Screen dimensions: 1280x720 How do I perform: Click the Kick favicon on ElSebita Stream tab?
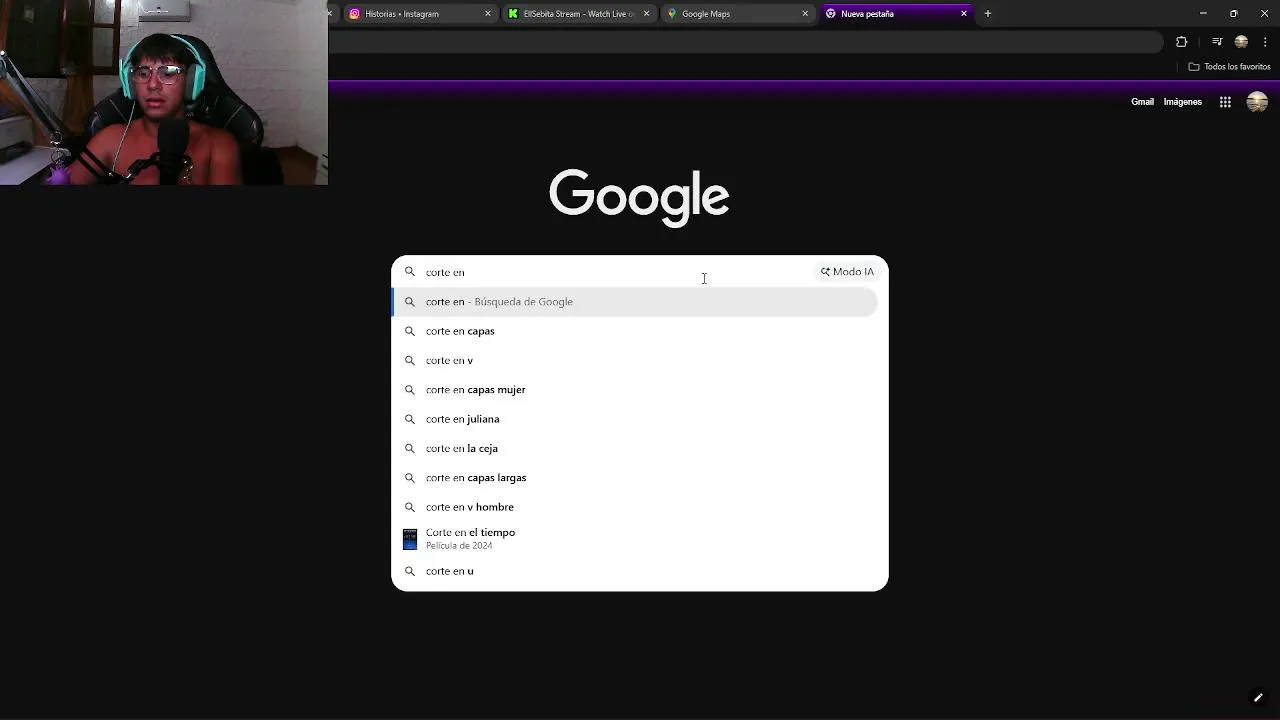(513, 14)
